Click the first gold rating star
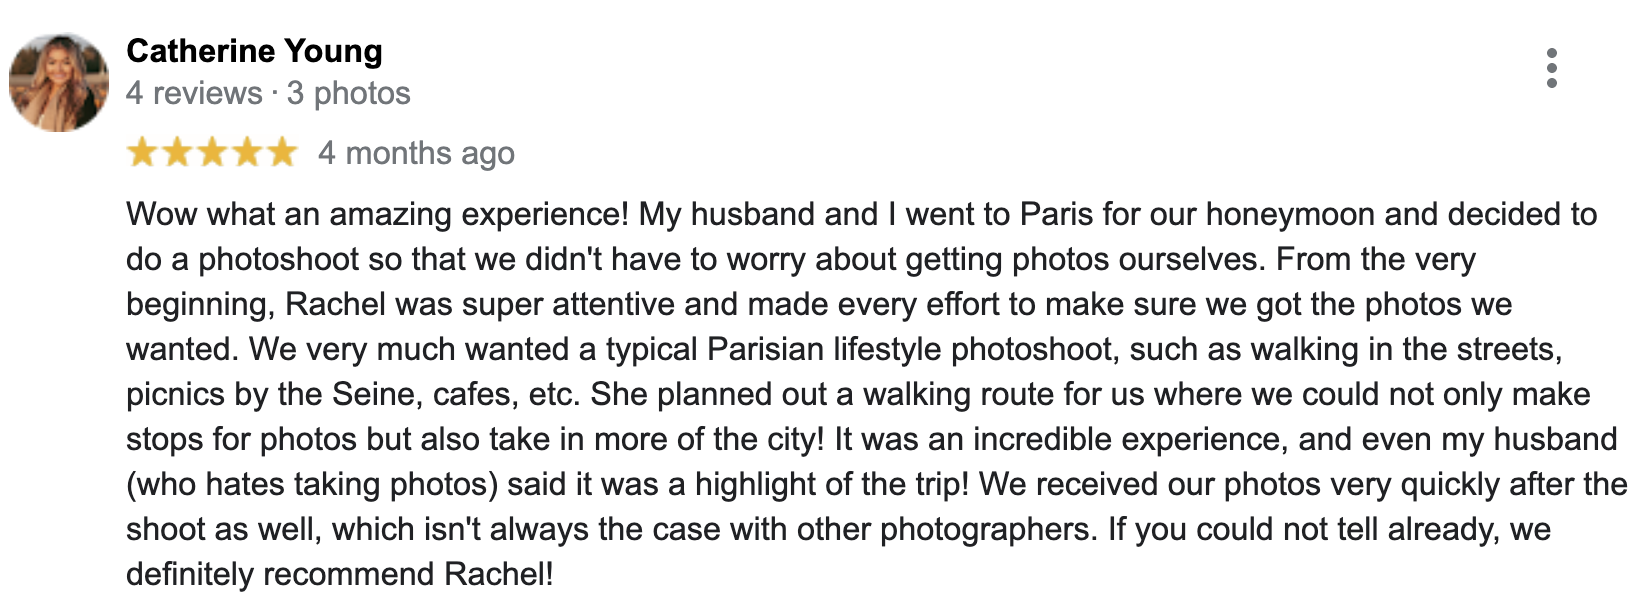Screen dimensions: 1648x600 tap(143, 152)
